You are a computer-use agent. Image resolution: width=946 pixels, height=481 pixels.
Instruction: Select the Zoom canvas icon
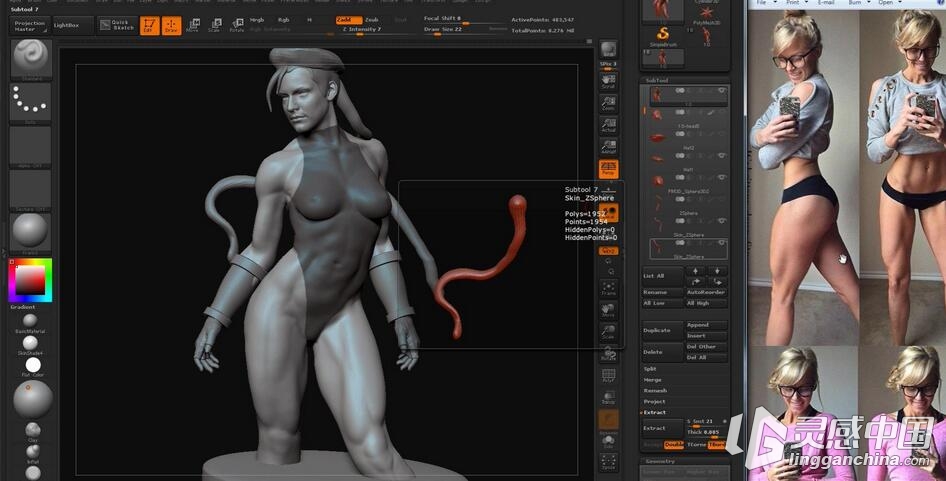pyautogui.click(x=608, y=103)
